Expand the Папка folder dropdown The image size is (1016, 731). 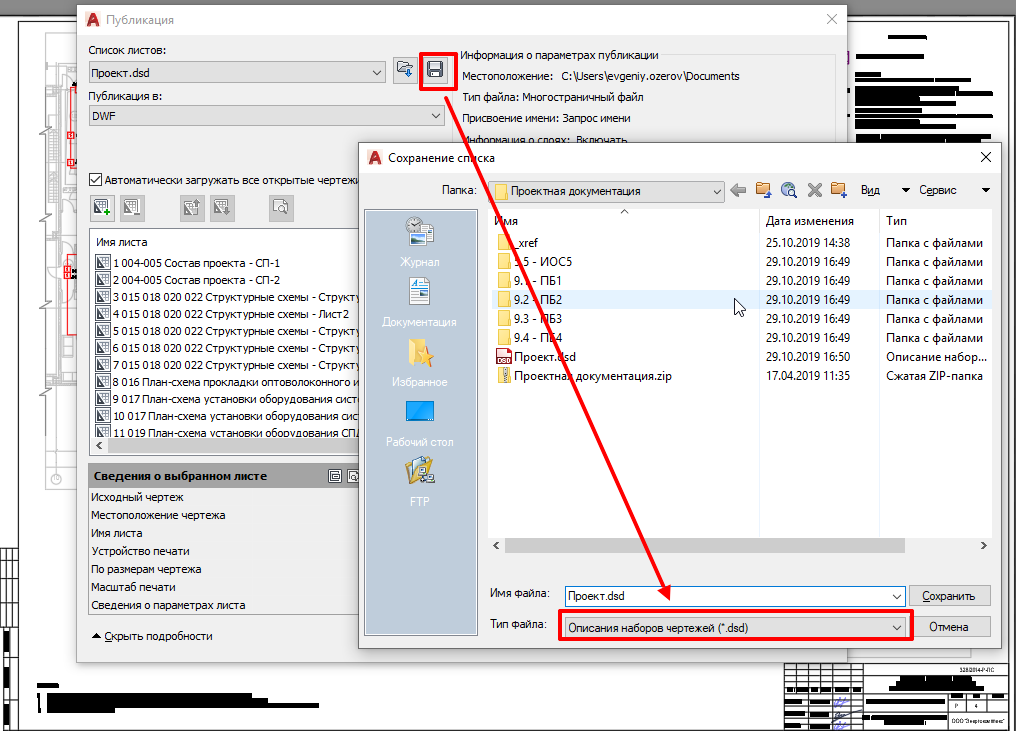tap(606, 191)
